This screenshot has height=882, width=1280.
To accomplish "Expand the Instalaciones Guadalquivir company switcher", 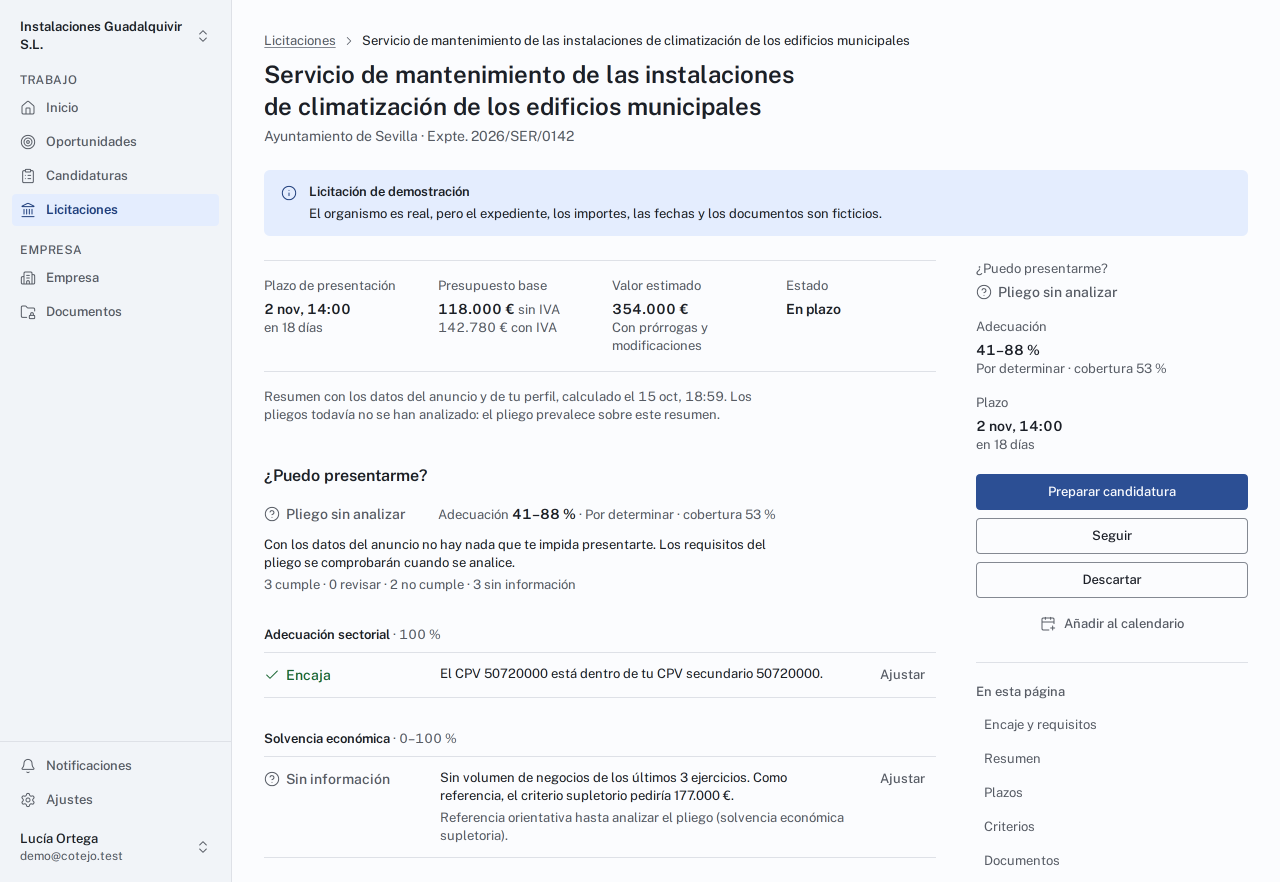I will point(115,36).
